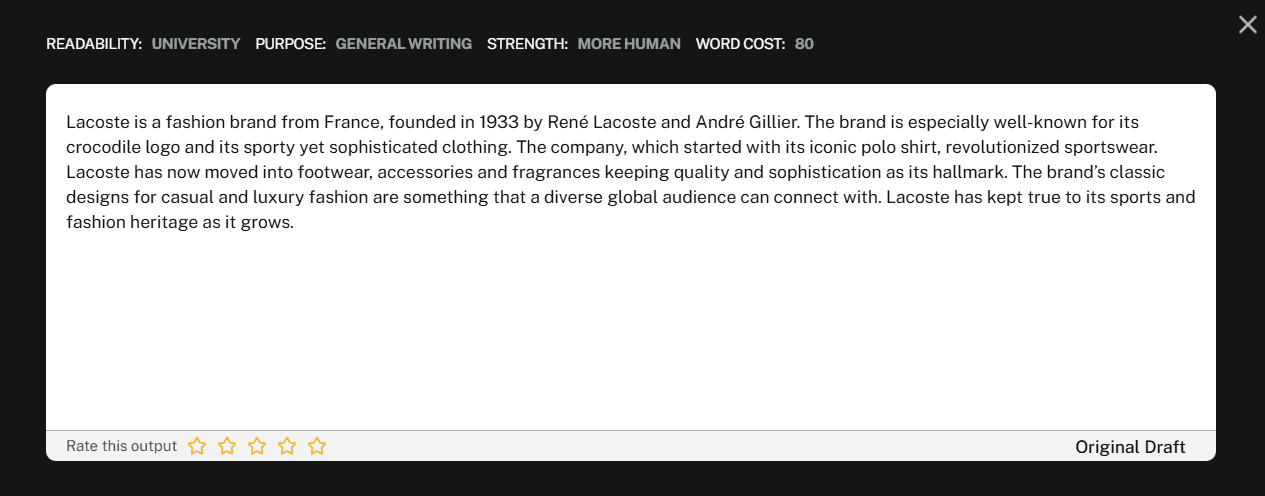This screenshot has width=1265, height=496.
Task: Click the year 1933 in the text
Action: click(x=498, y=123)
